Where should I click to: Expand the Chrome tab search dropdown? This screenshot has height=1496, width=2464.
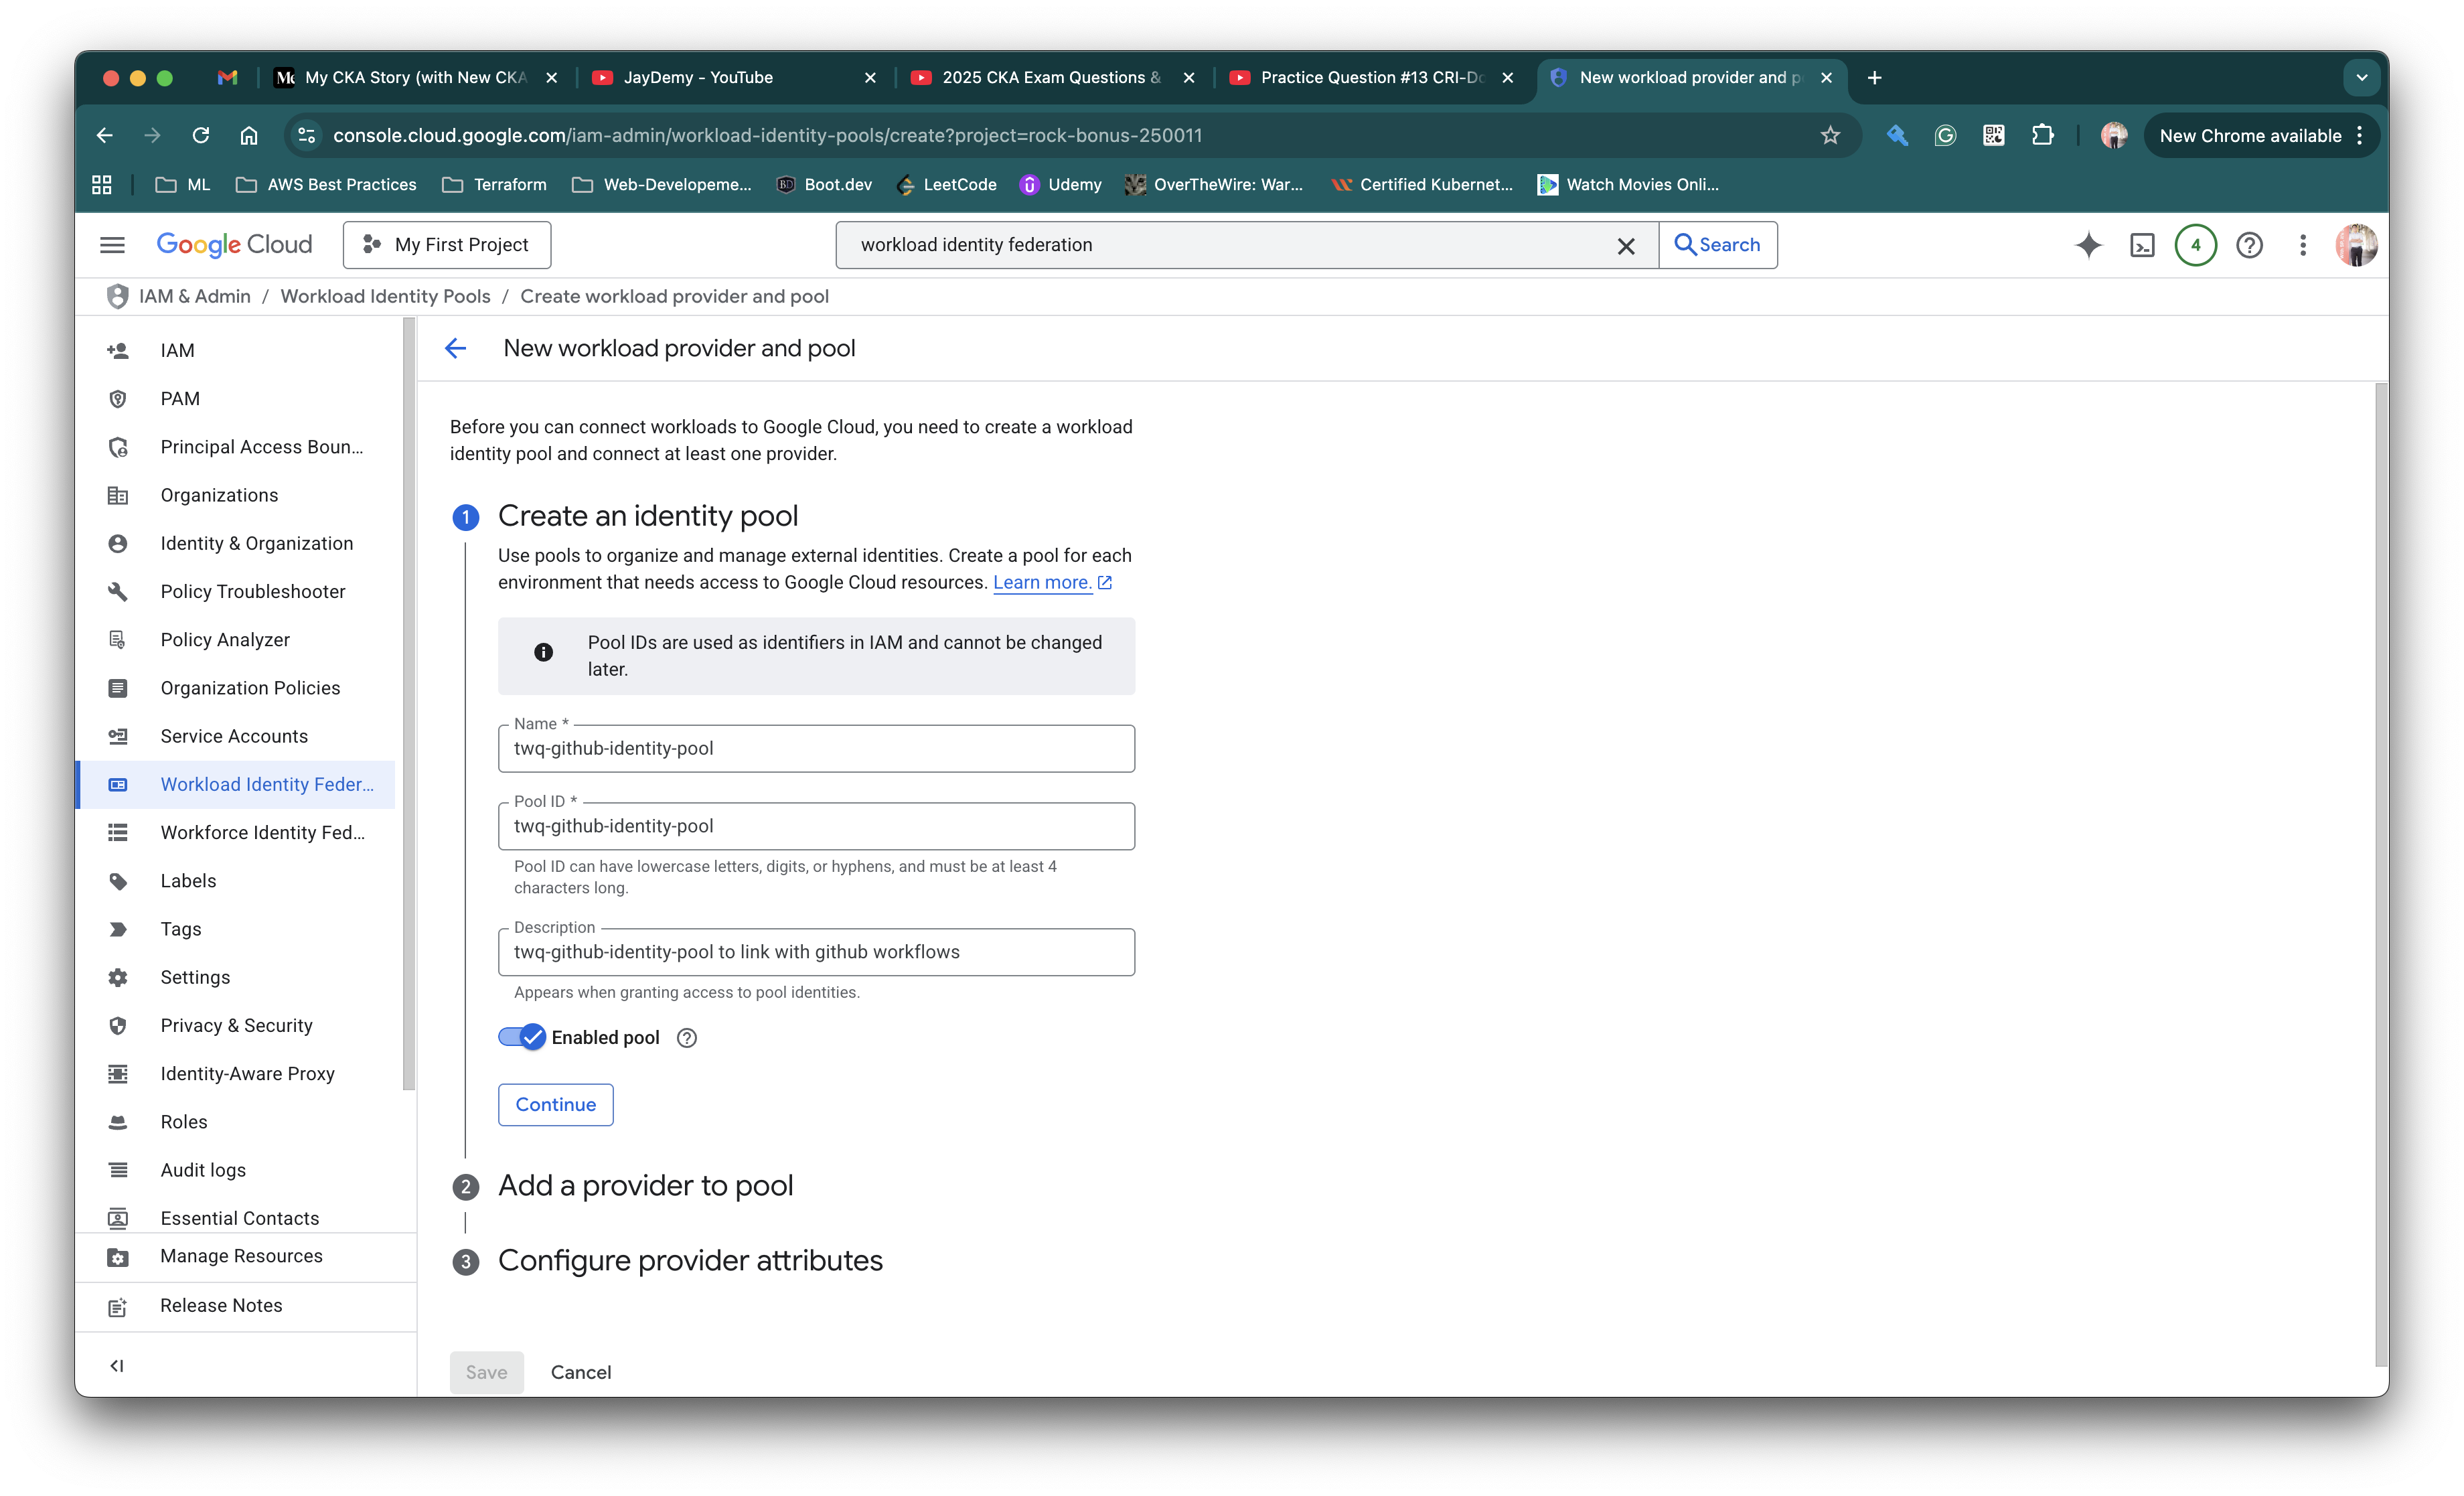(x=2362, y=77)
